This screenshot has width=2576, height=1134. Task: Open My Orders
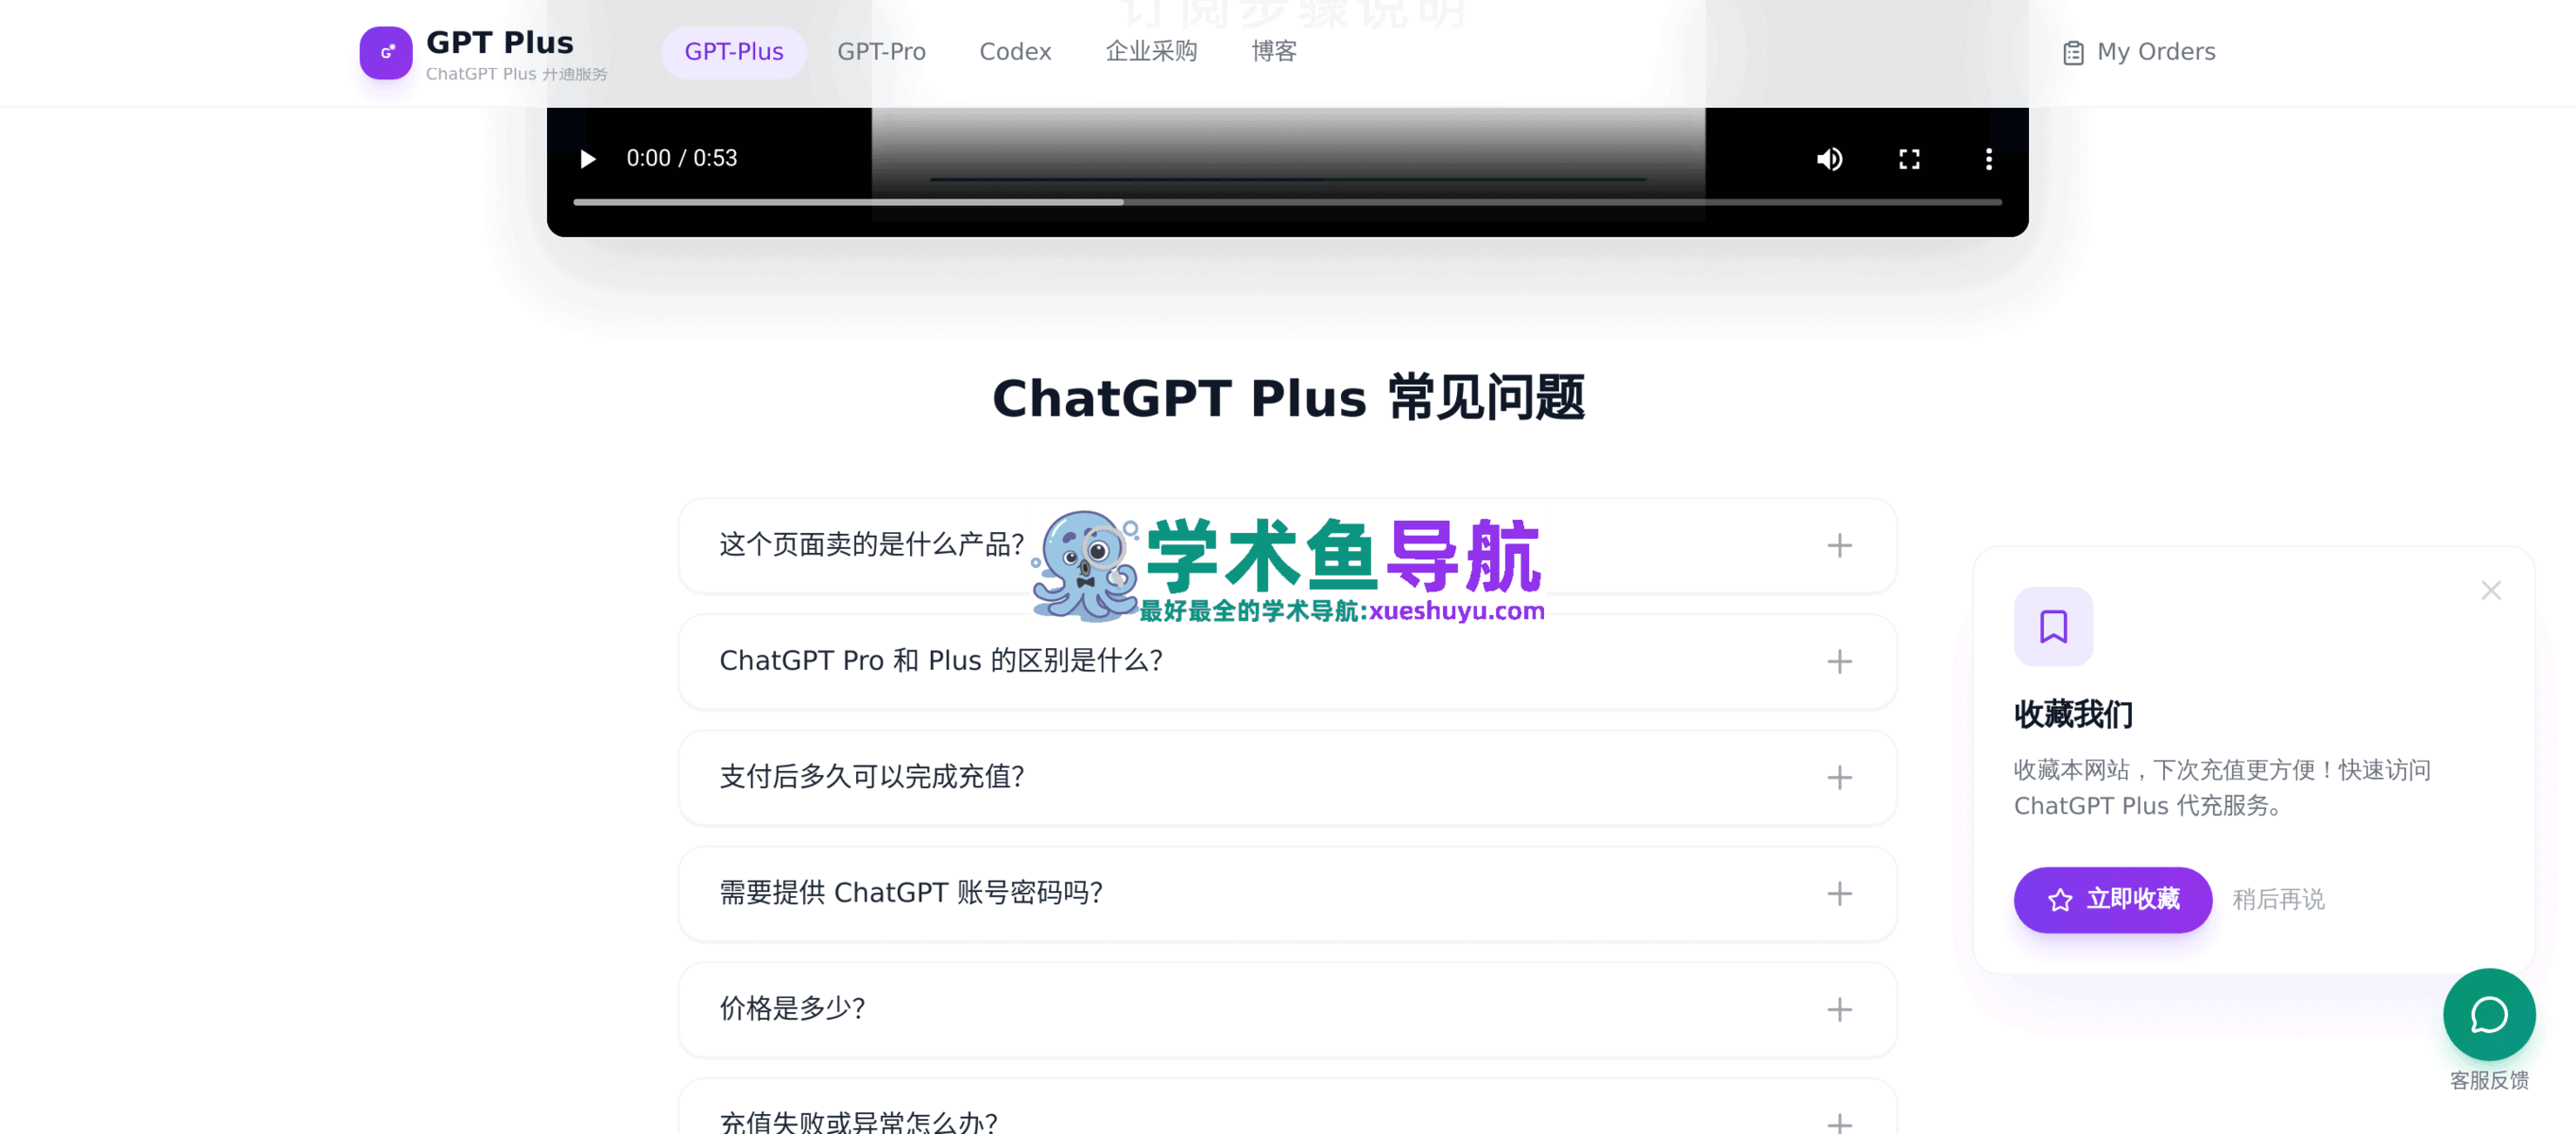point(2139,52)
